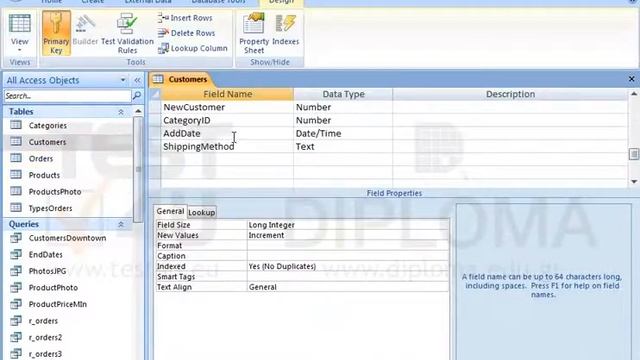
Task: Close the Customers table design tab
Action: (631, 79)
